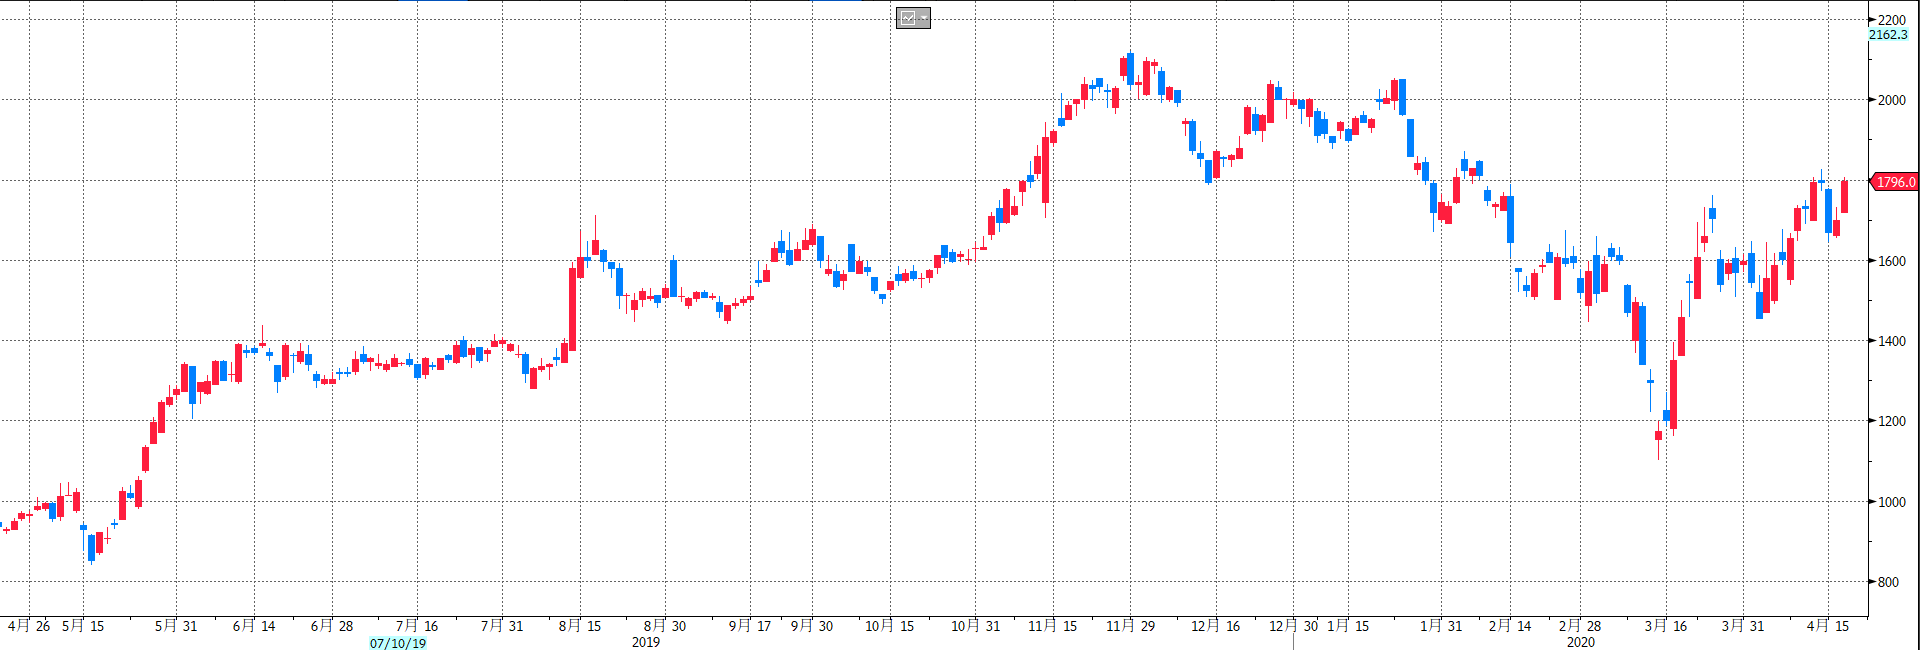Click the 11月 29 date axis label

1130,626
